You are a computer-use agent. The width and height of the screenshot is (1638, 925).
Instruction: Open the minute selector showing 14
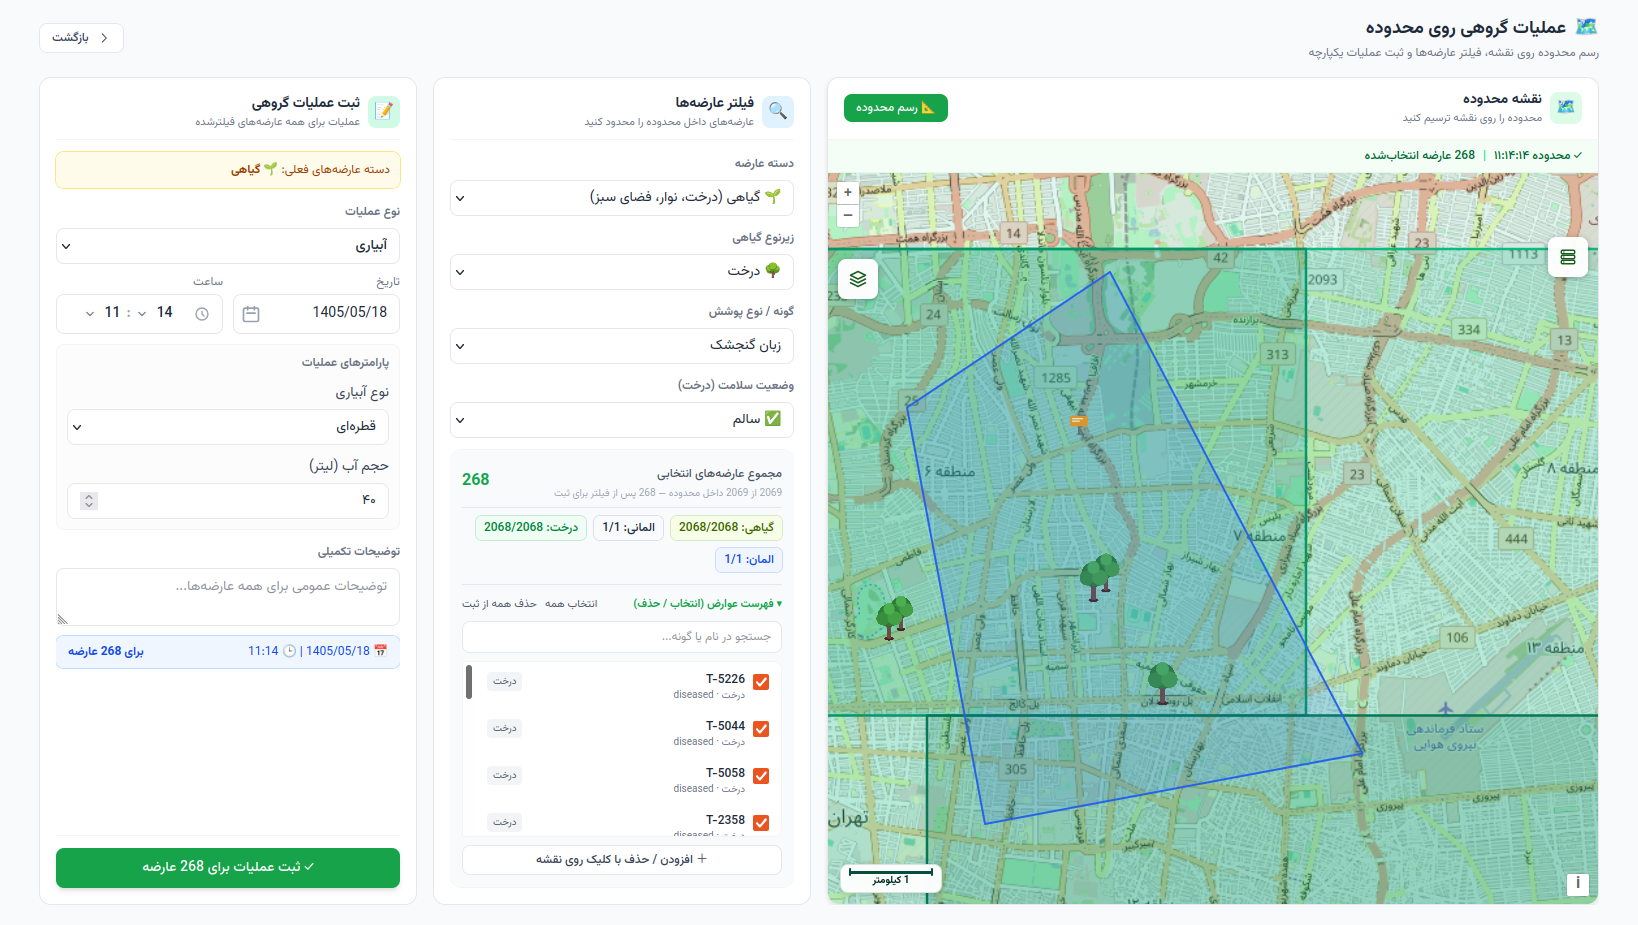(154, 313)
